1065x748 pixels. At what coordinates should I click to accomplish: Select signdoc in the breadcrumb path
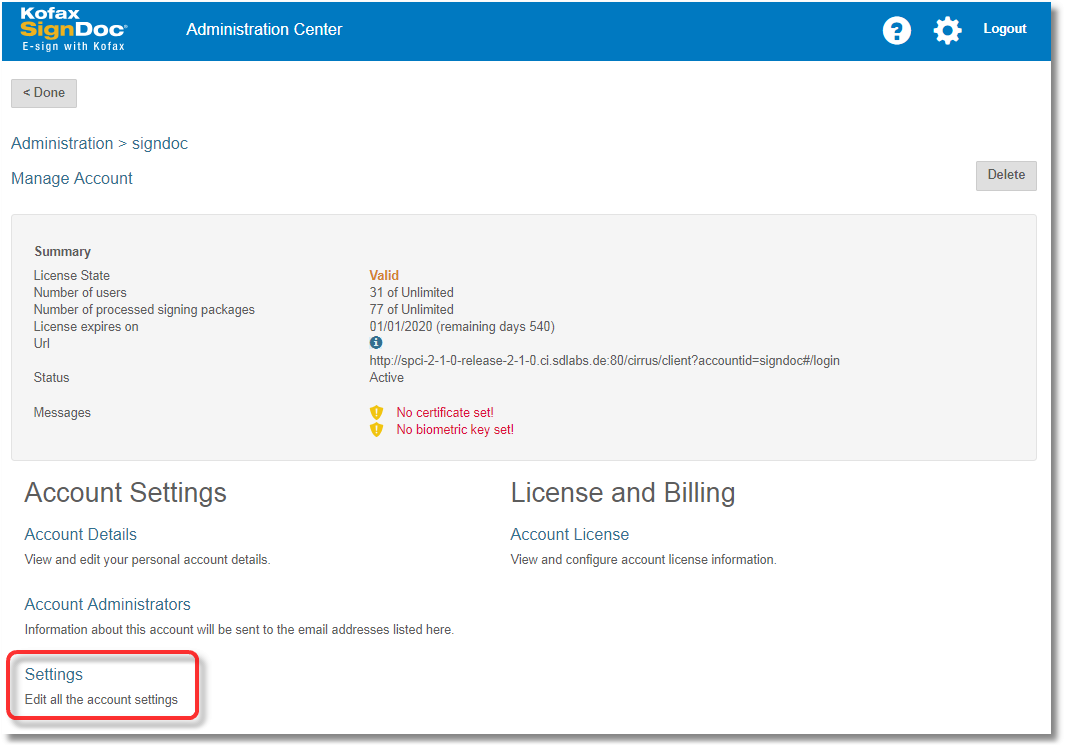click(160, 144)
